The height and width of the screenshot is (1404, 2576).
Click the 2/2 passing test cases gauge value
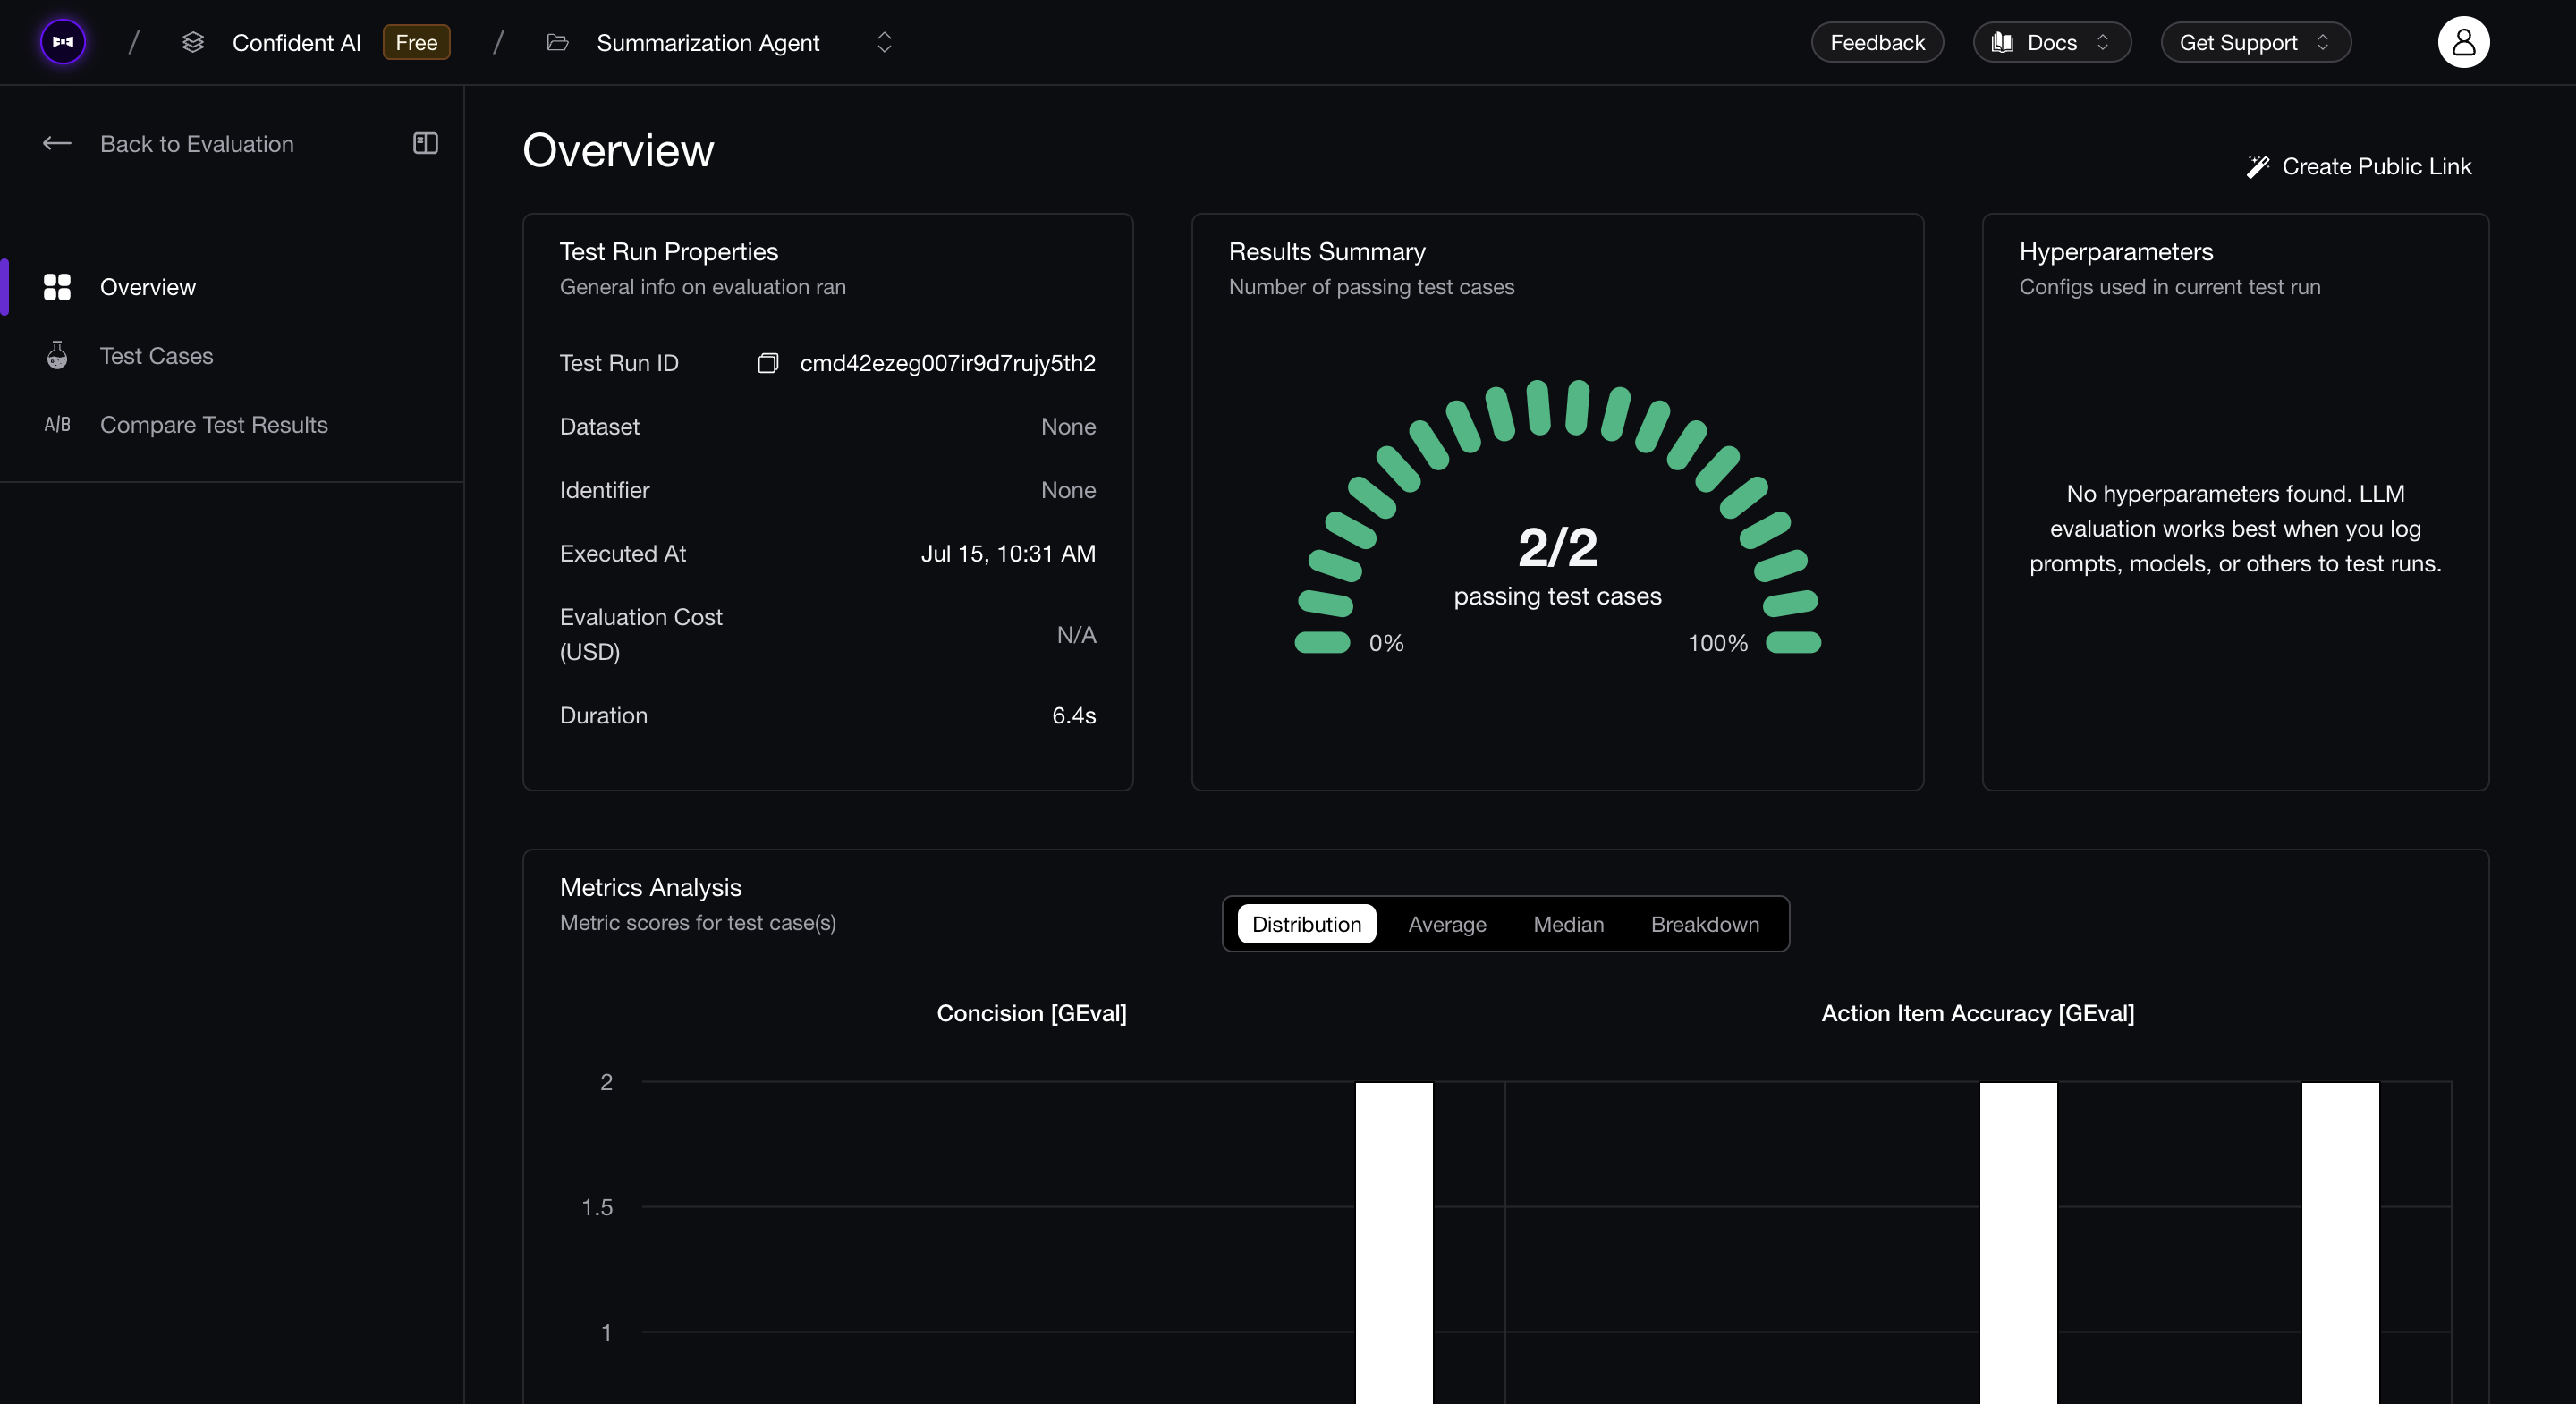(1557, 546)
